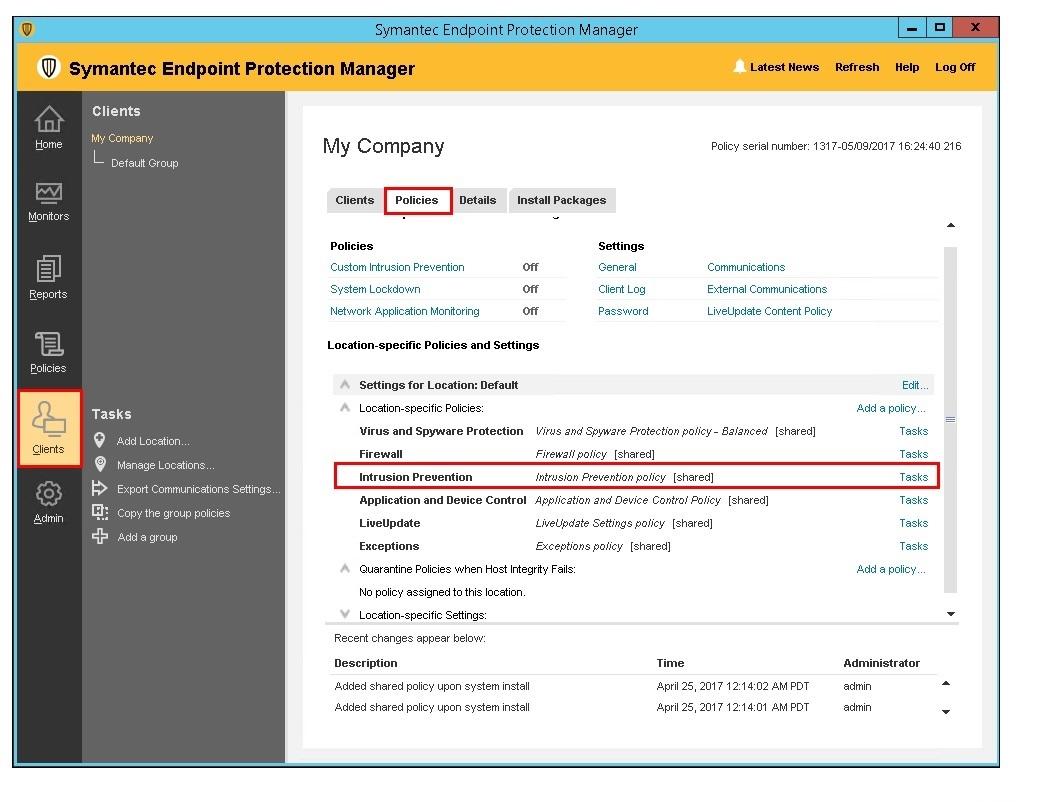Open the Reports section icon

[49, 269]
